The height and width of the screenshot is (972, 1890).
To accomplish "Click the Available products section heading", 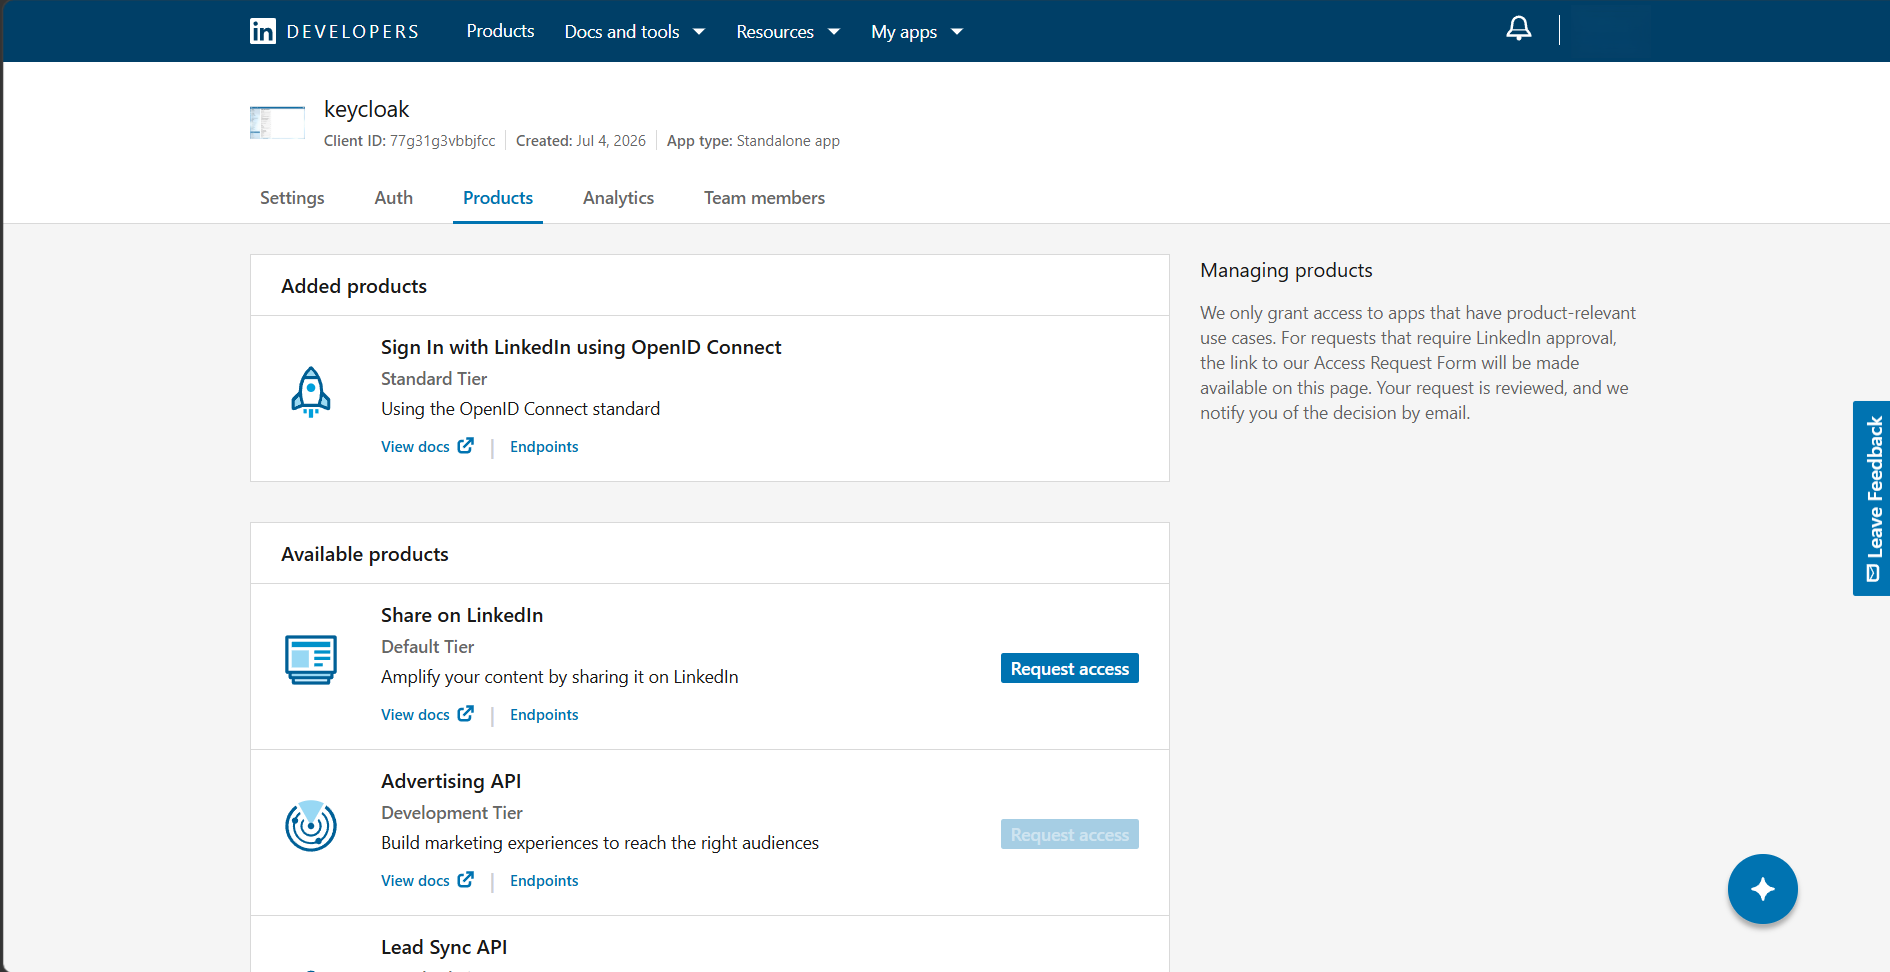I will click(x=365, y=554).
